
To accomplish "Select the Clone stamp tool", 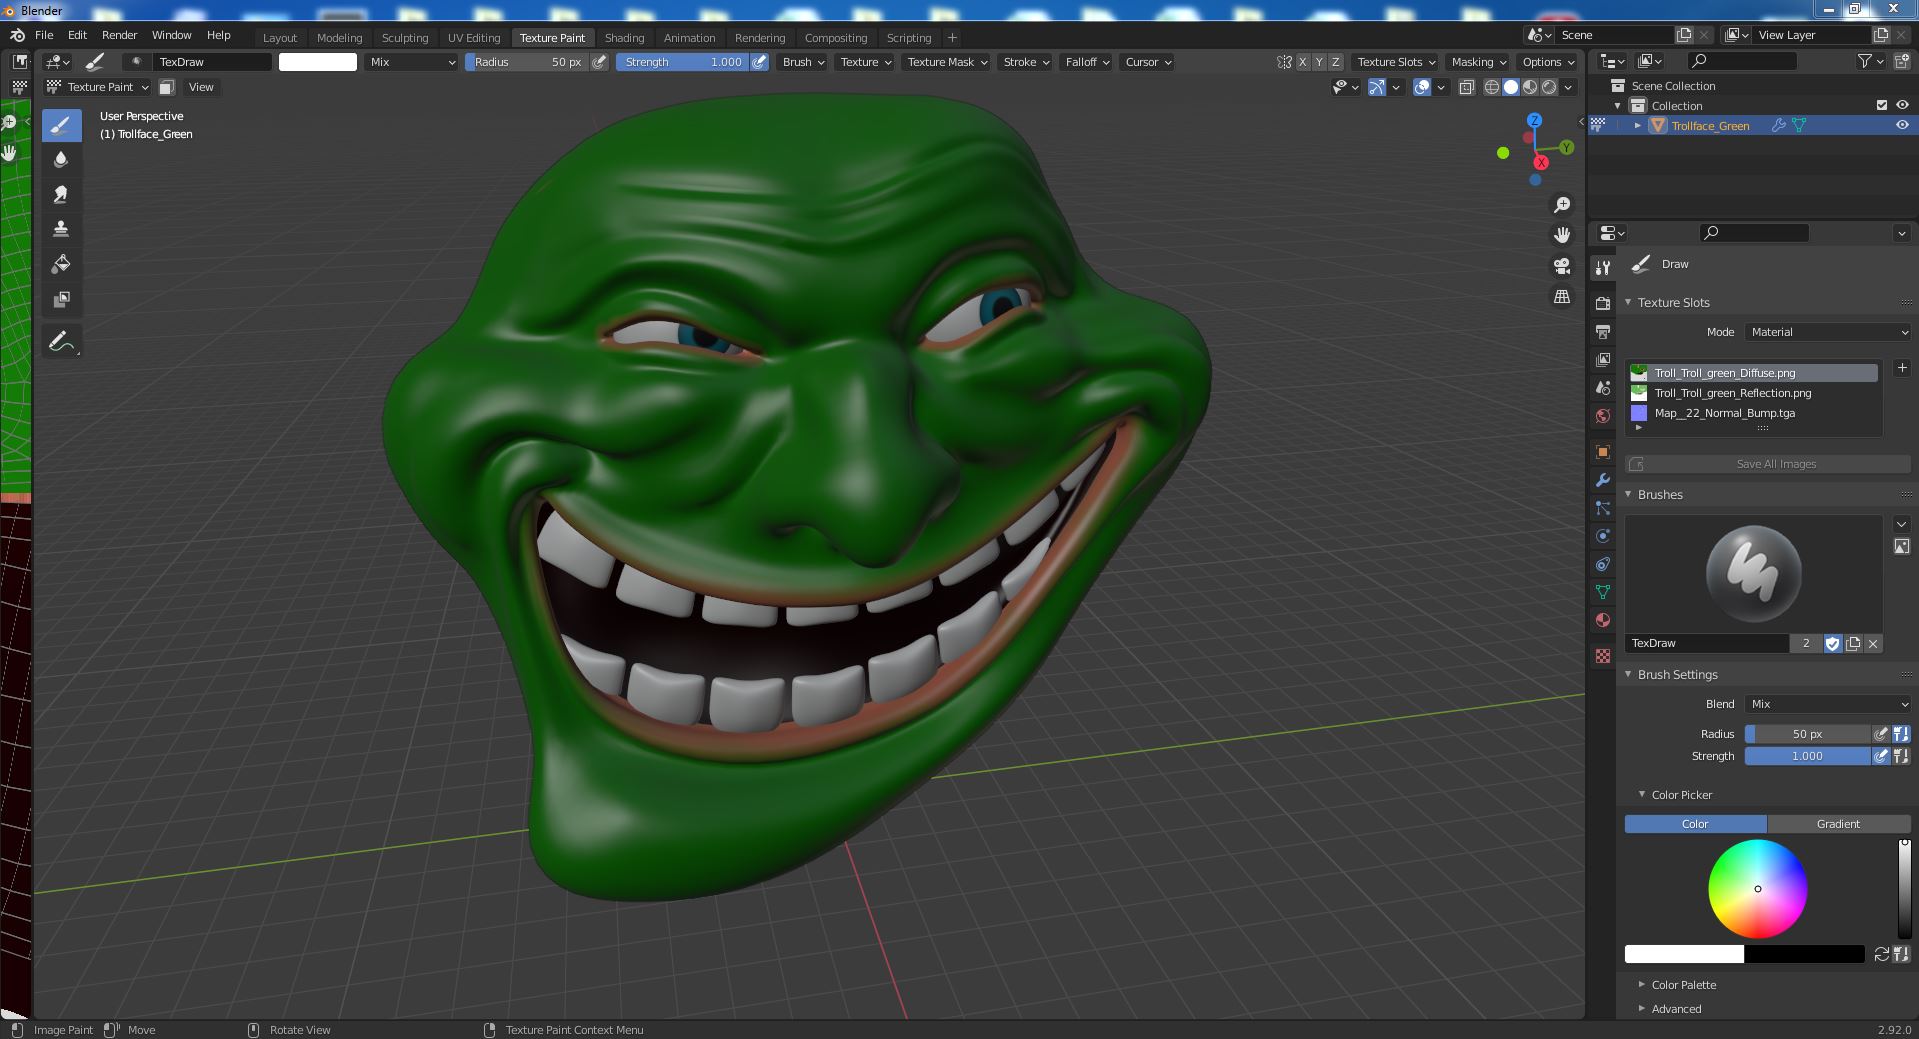I will pos(61,230).
